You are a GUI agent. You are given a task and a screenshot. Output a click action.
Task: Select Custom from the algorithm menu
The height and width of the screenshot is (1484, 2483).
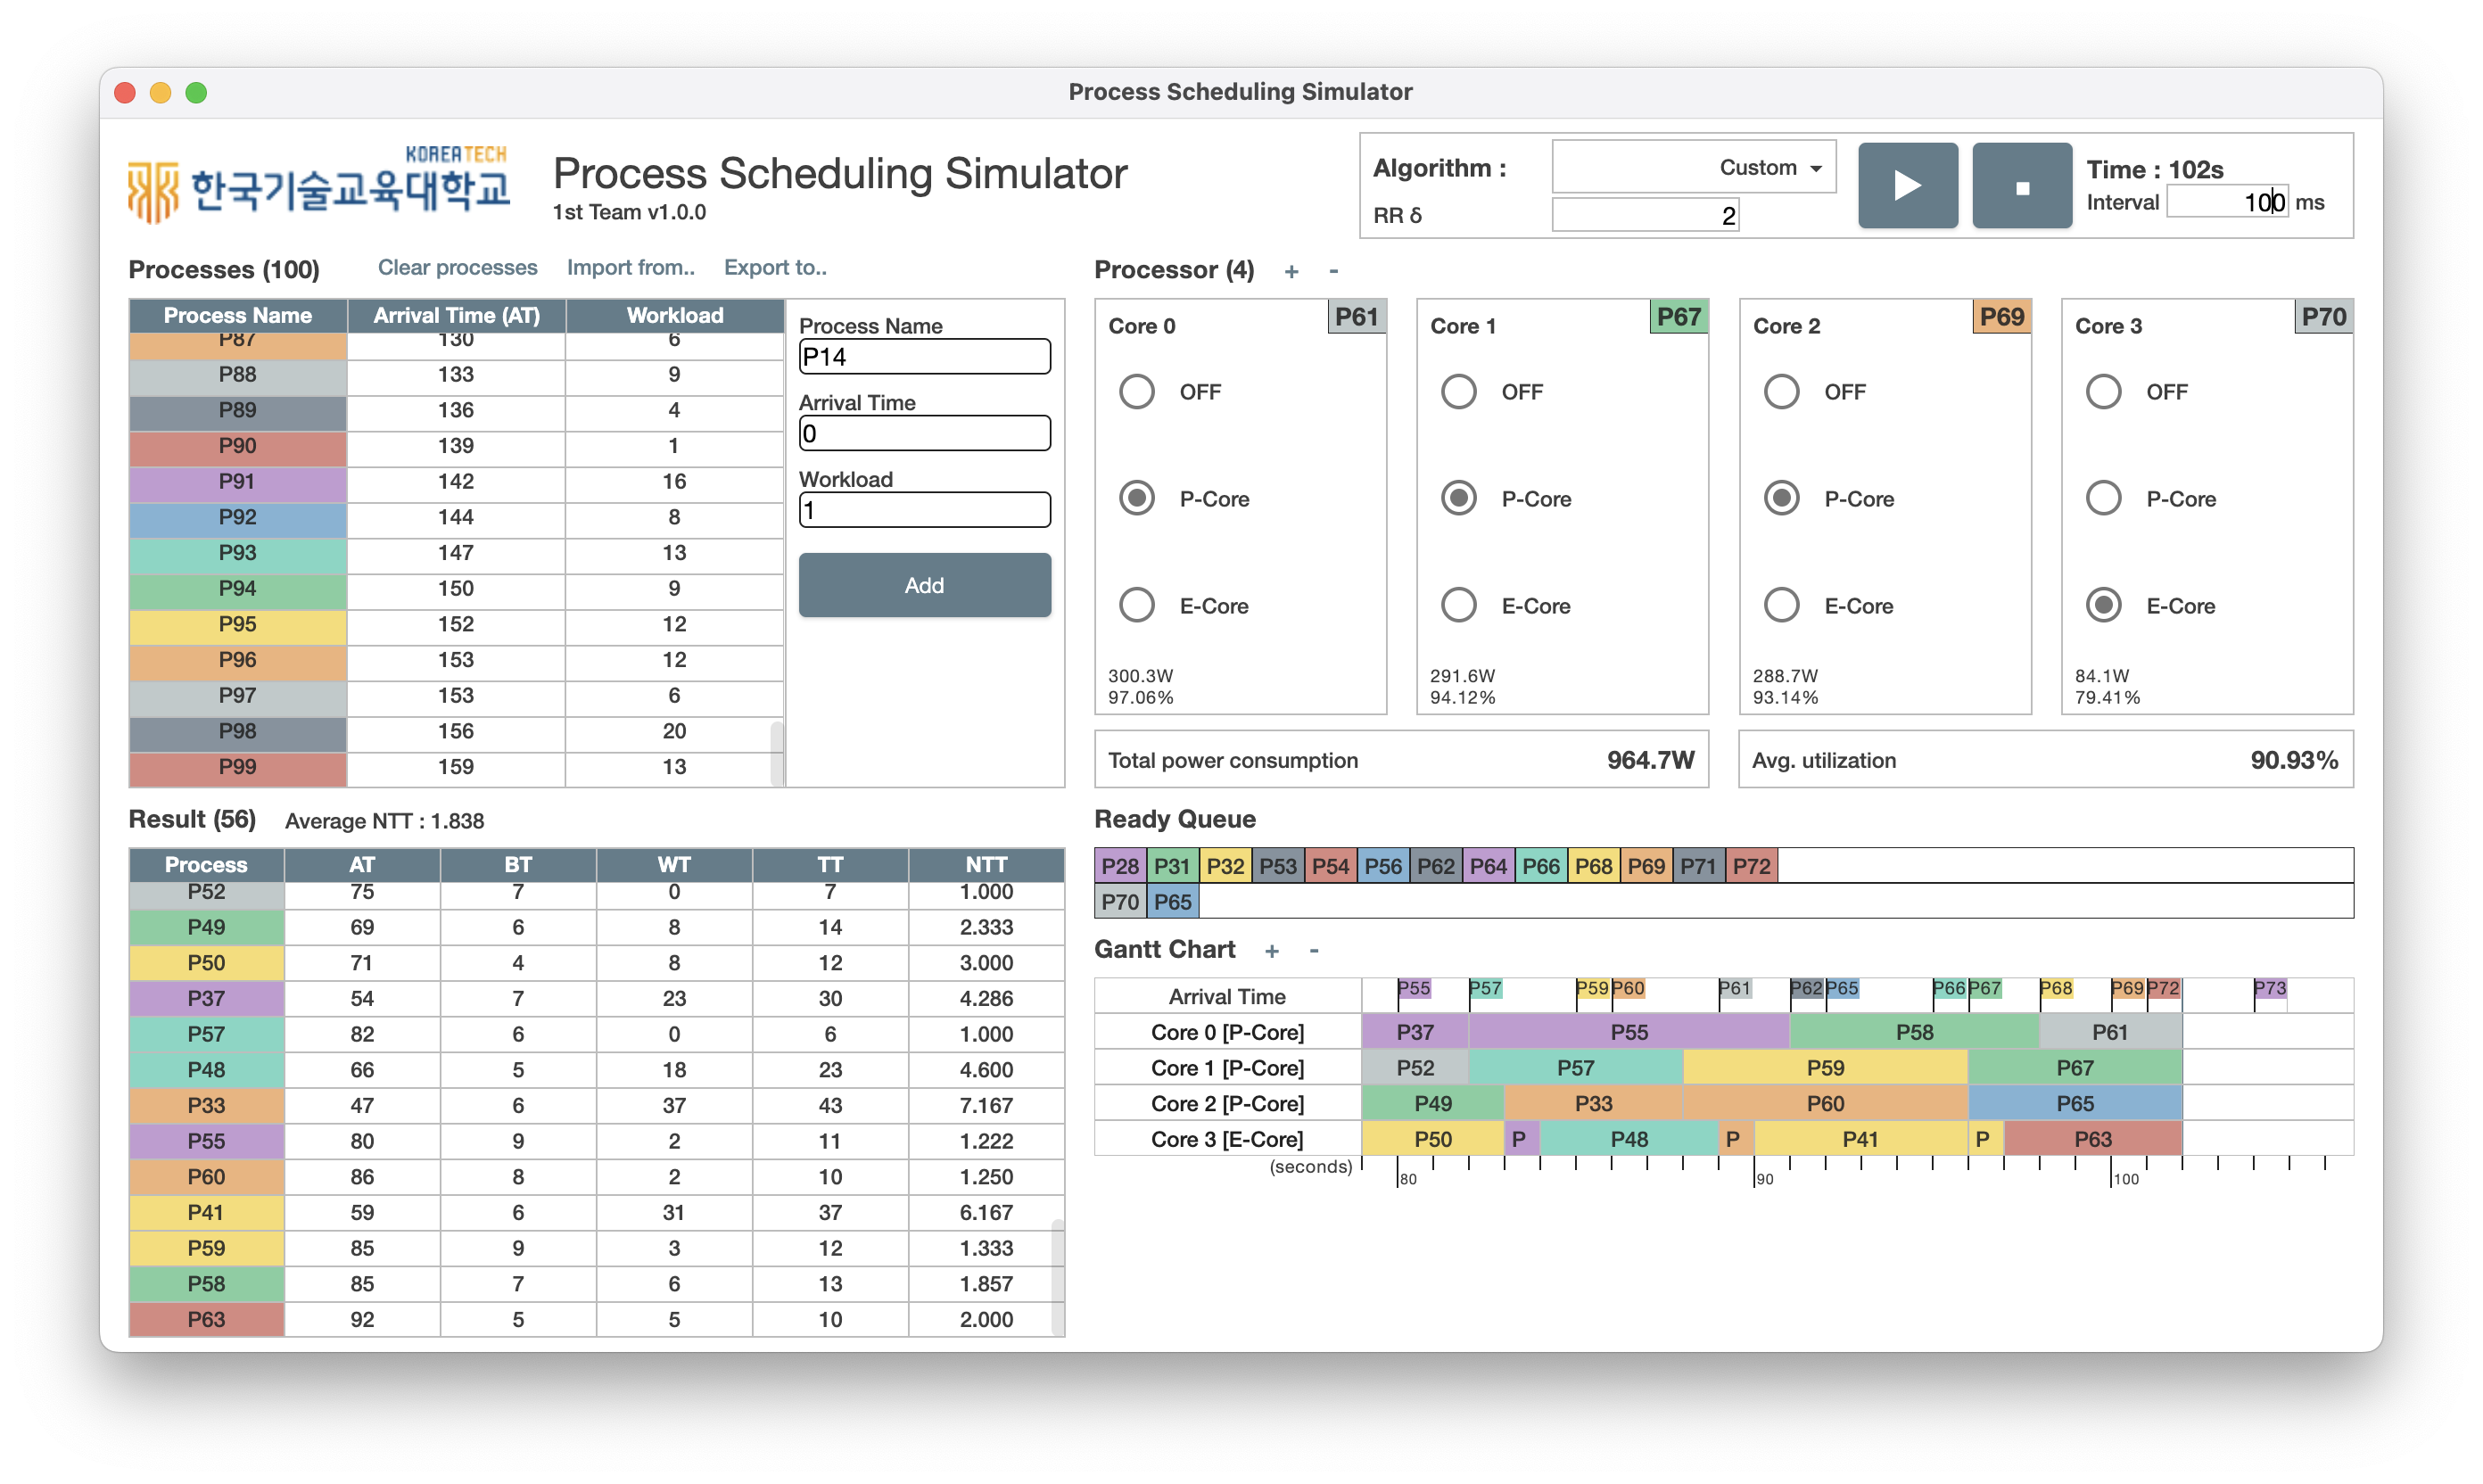click(x=1760, y=166)
